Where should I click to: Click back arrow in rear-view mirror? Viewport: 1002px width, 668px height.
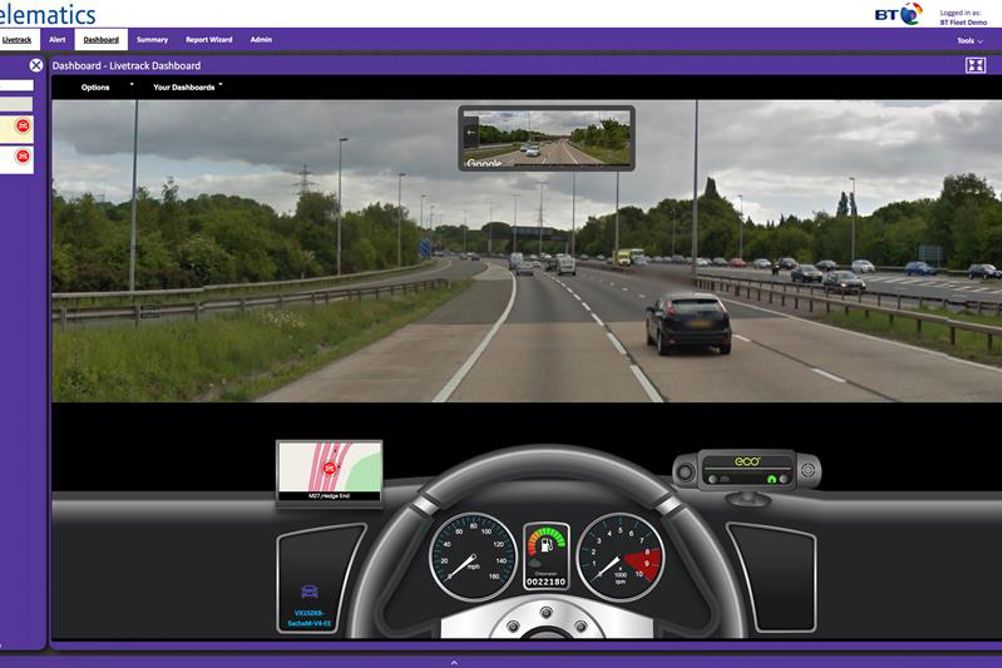coord(471,132)
